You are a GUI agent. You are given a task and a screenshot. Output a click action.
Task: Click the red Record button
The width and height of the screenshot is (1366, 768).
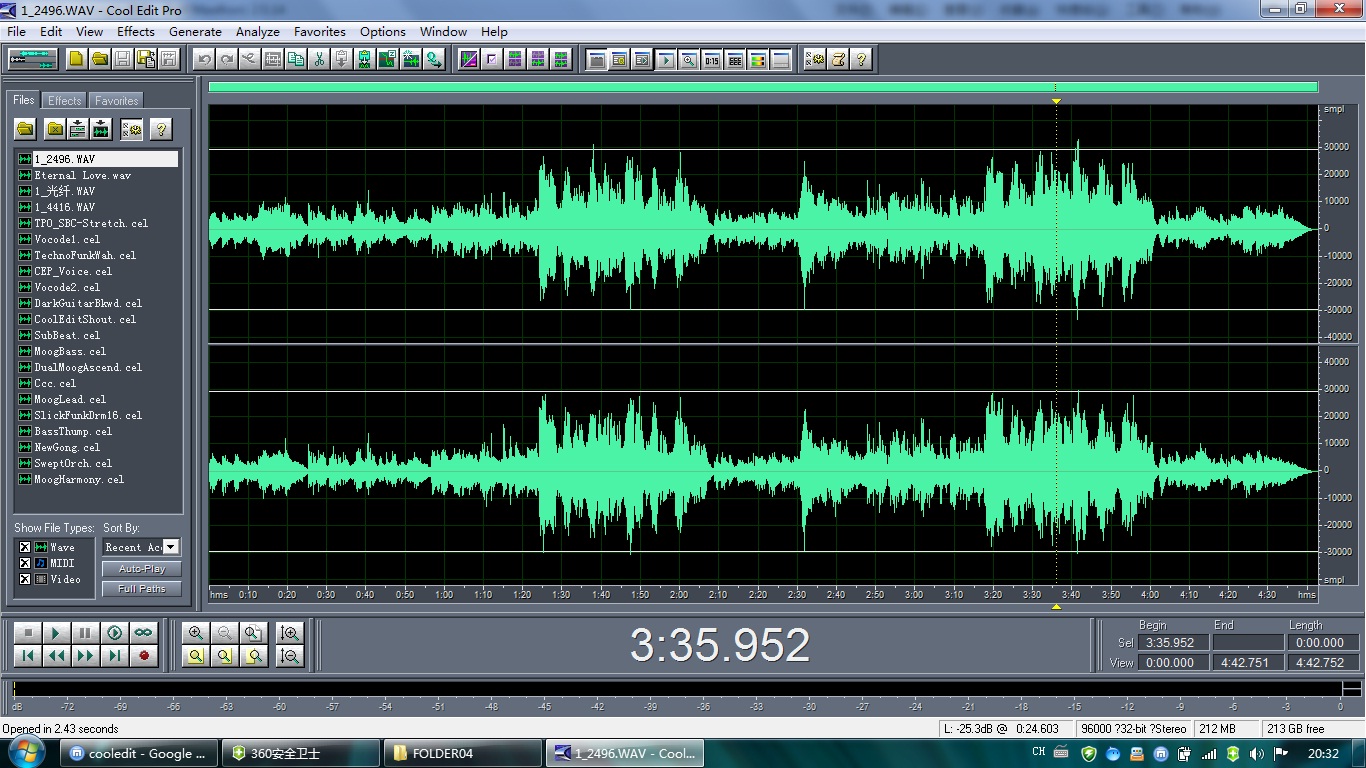click(x=144, y=656)
